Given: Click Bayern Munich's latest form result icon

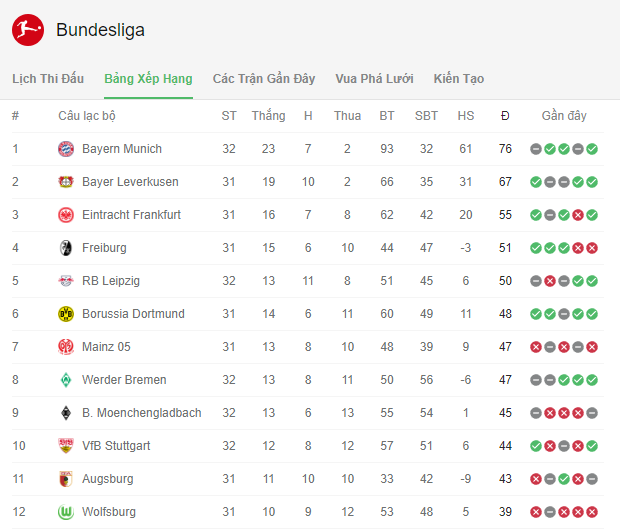Looking at the screenshot, I should pyautogui.click(x=592, y=149).
